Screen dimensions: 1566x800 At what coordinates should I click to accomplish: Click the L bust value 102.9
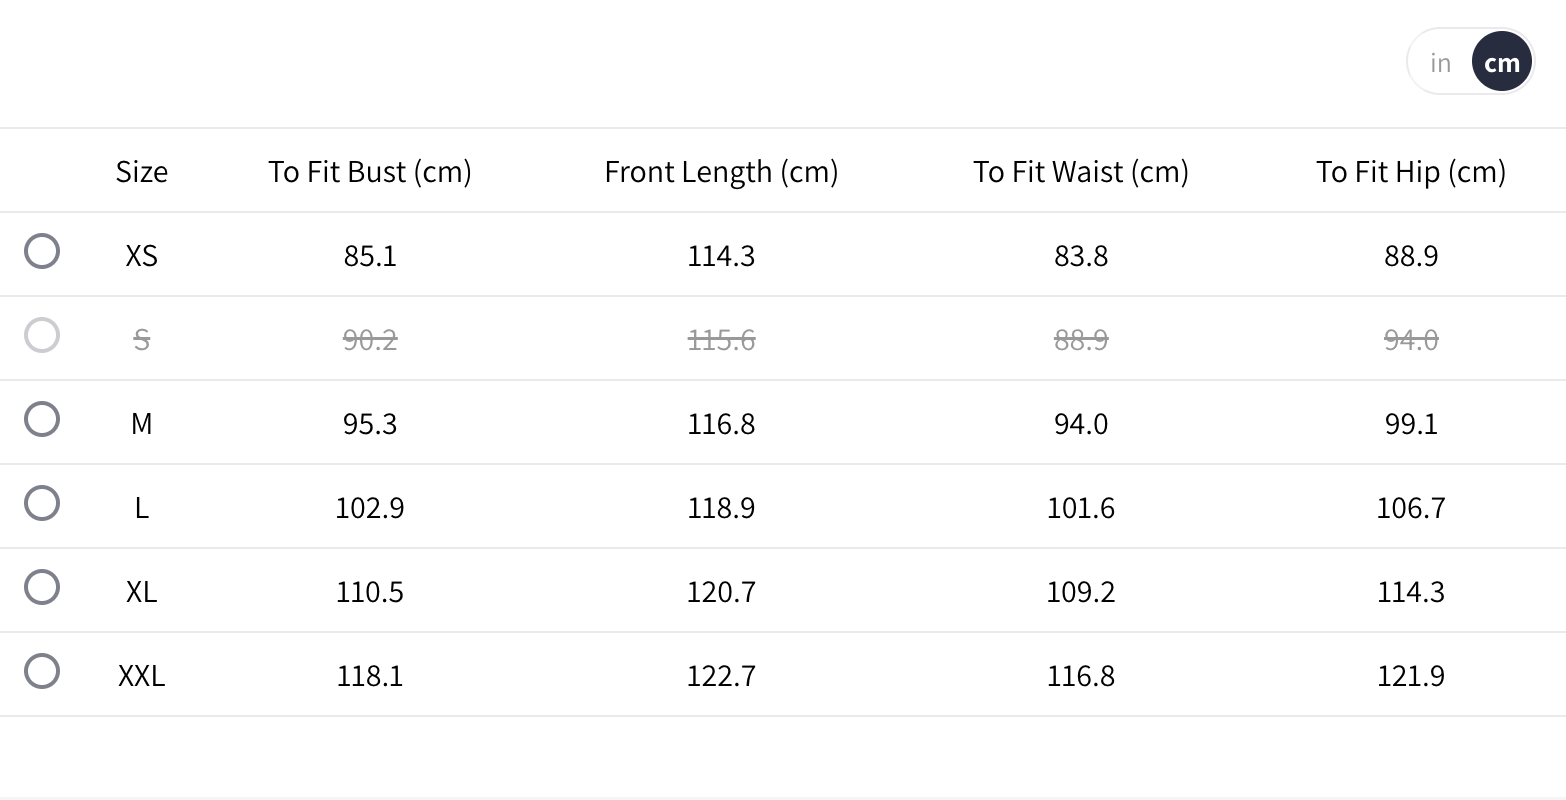click(x=370, y=508)
